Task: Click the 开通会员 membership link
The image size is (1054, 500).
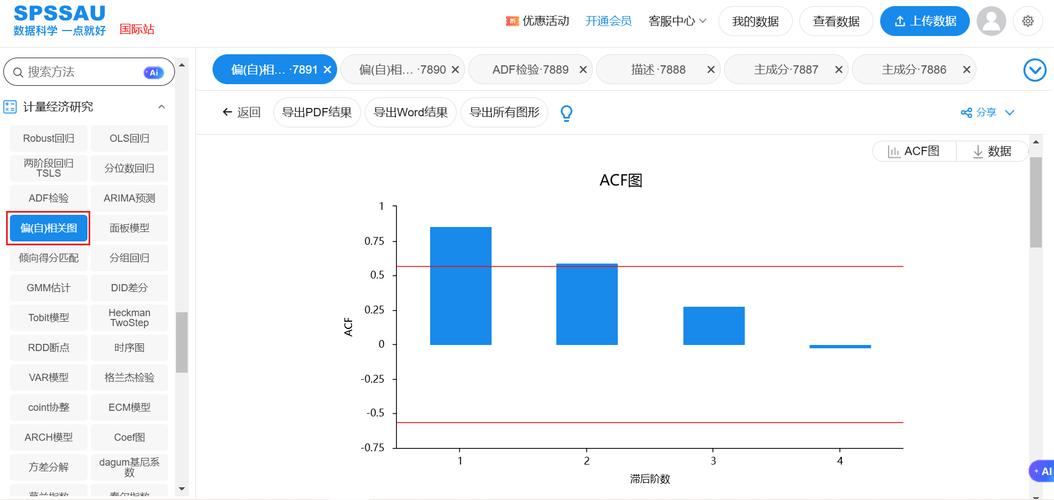Action: tap(608, 21)
